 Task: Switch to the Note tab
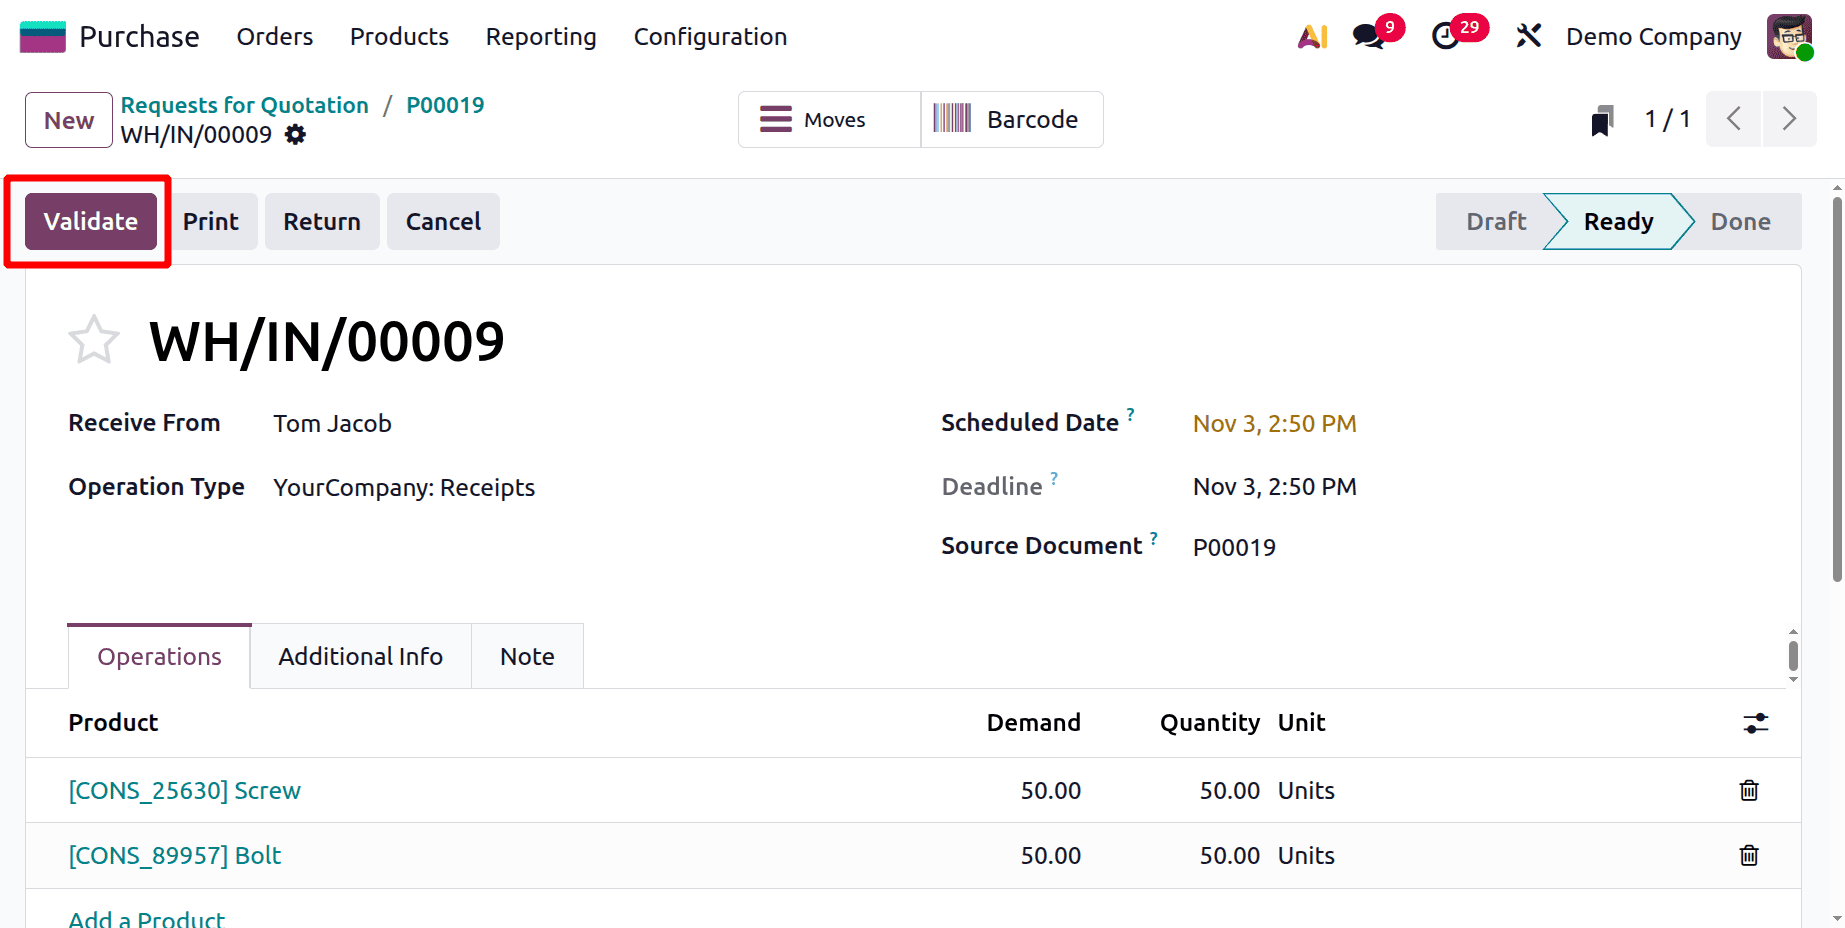(527, 656)
